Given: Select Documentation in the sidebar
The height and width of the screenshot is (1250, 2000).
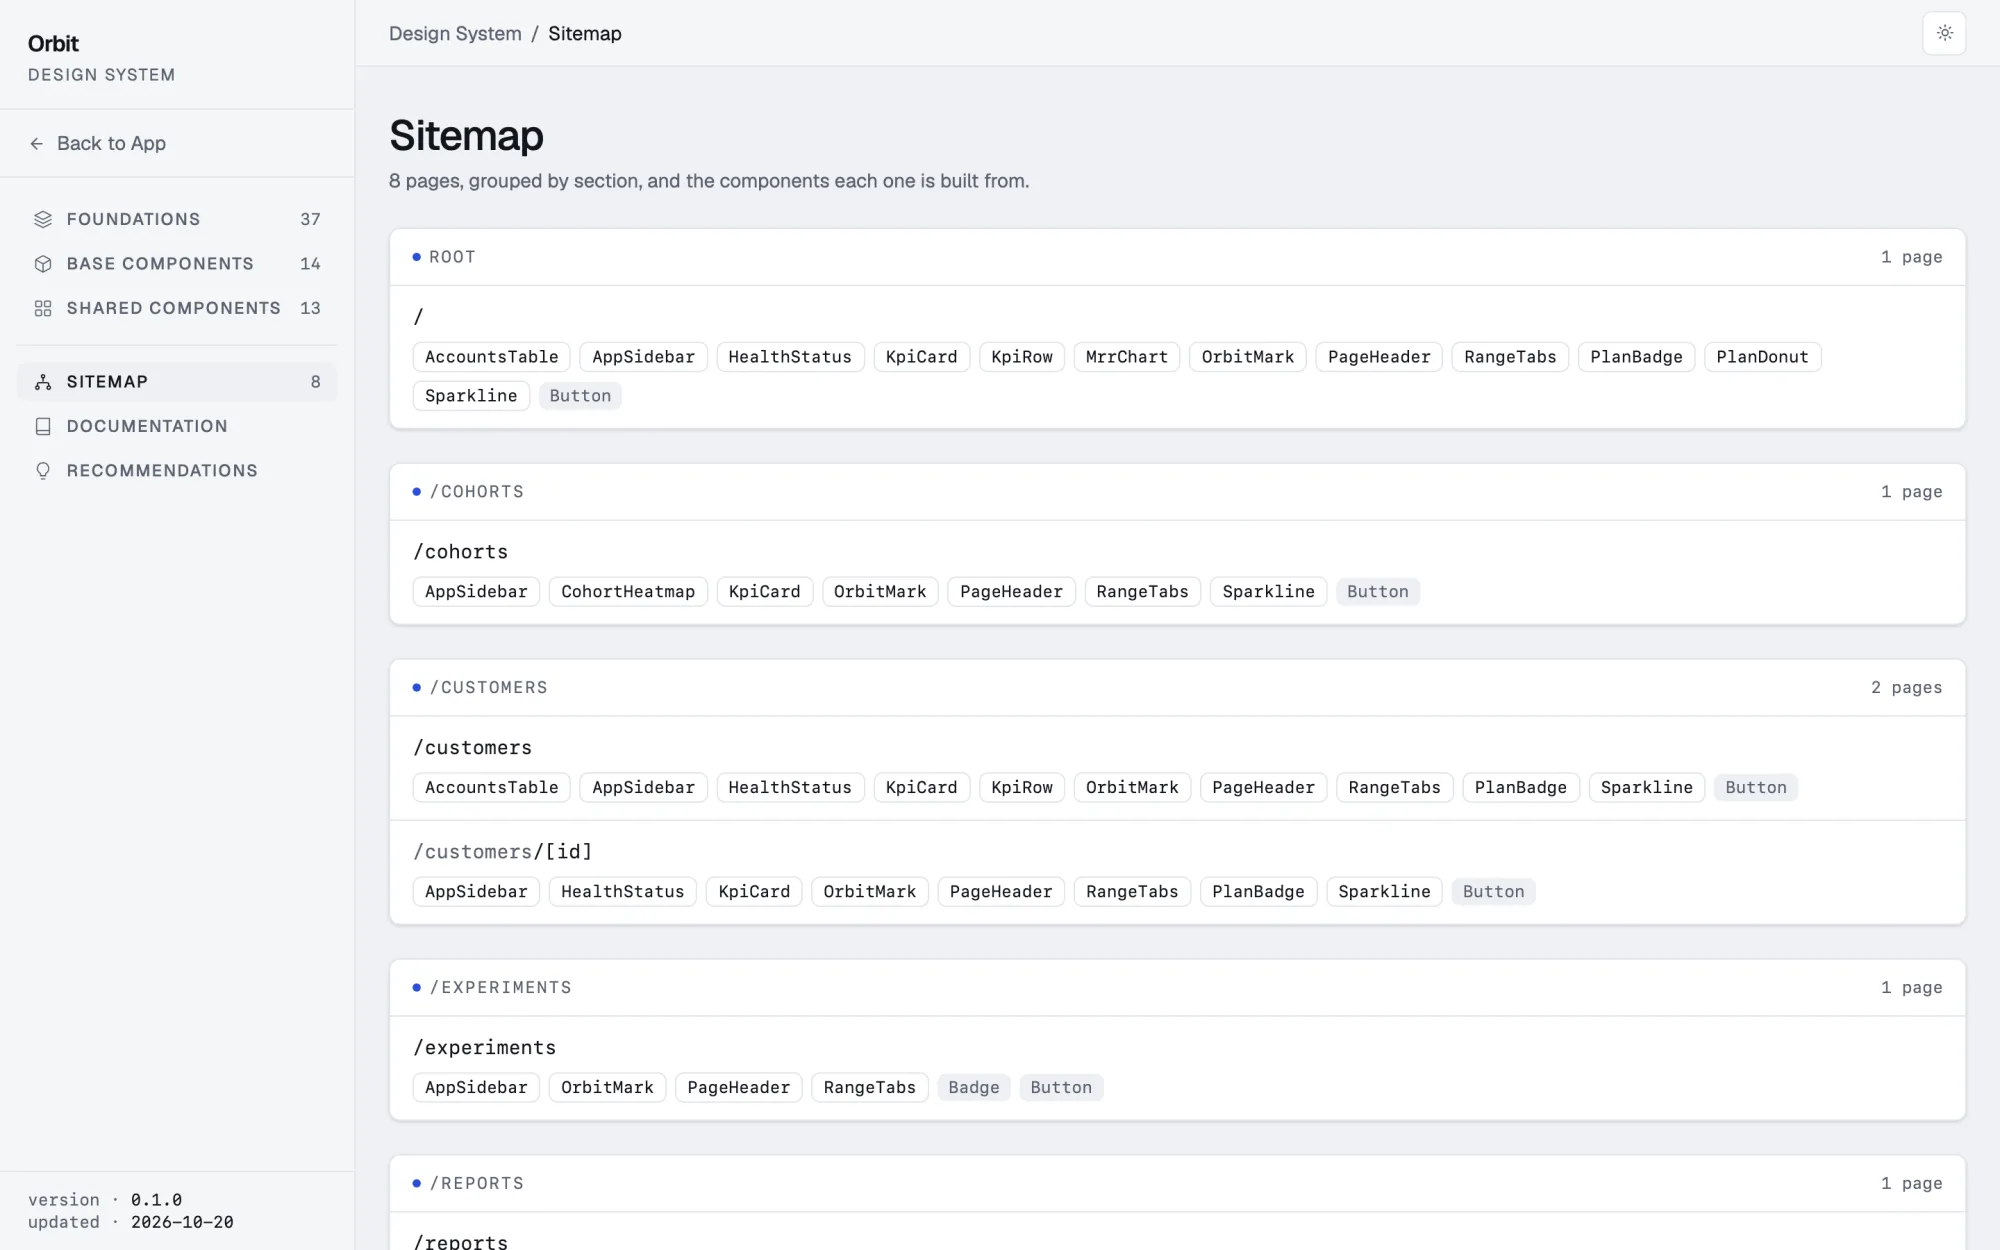Looking at the screenshot, I should click(177, 426).
